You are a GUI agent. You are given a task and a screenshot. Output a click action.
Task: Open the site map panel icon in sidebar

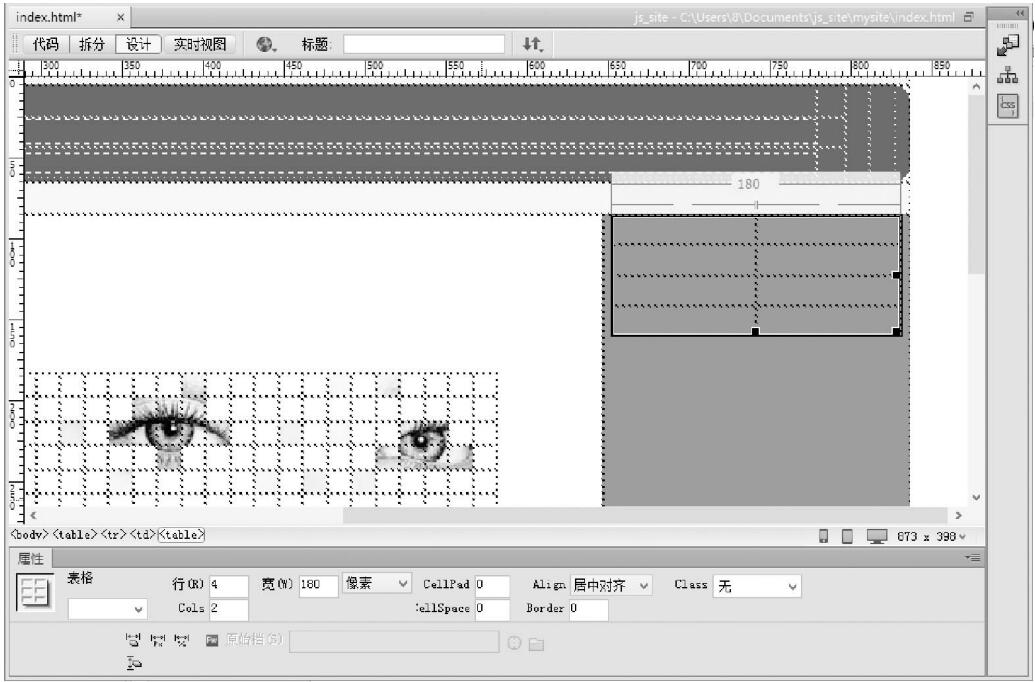point(1008,75)
